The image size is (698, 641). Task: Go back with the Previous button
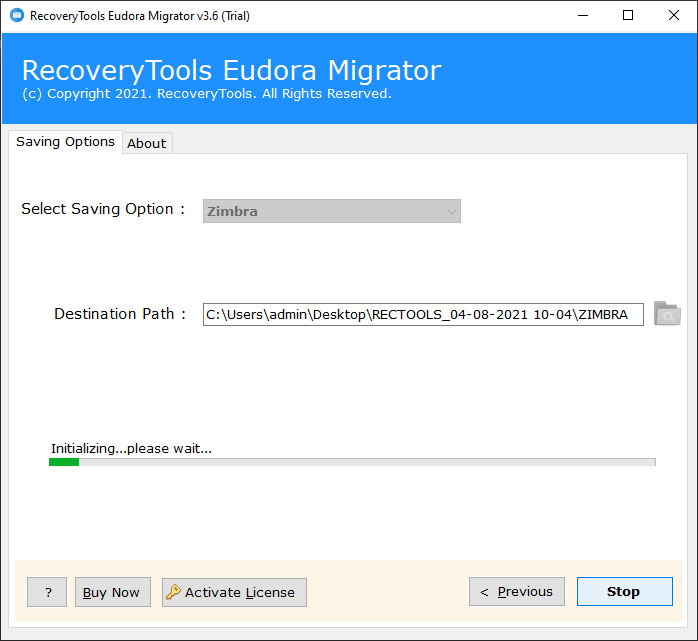[517, 592]
